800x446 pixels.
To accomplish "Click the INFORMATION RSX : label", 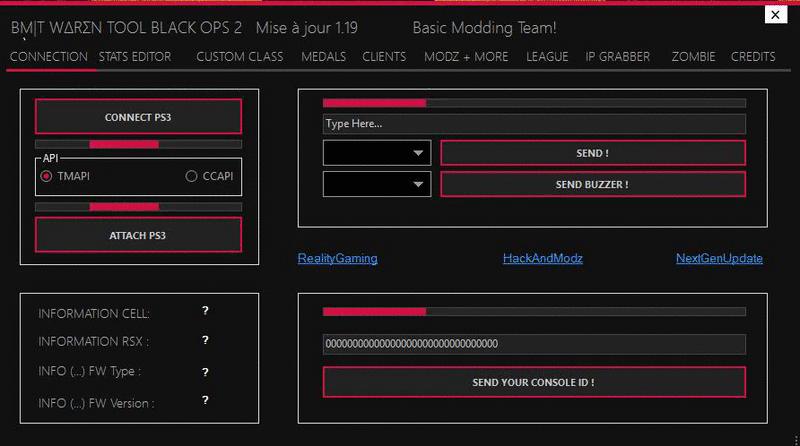I will 93,341.
